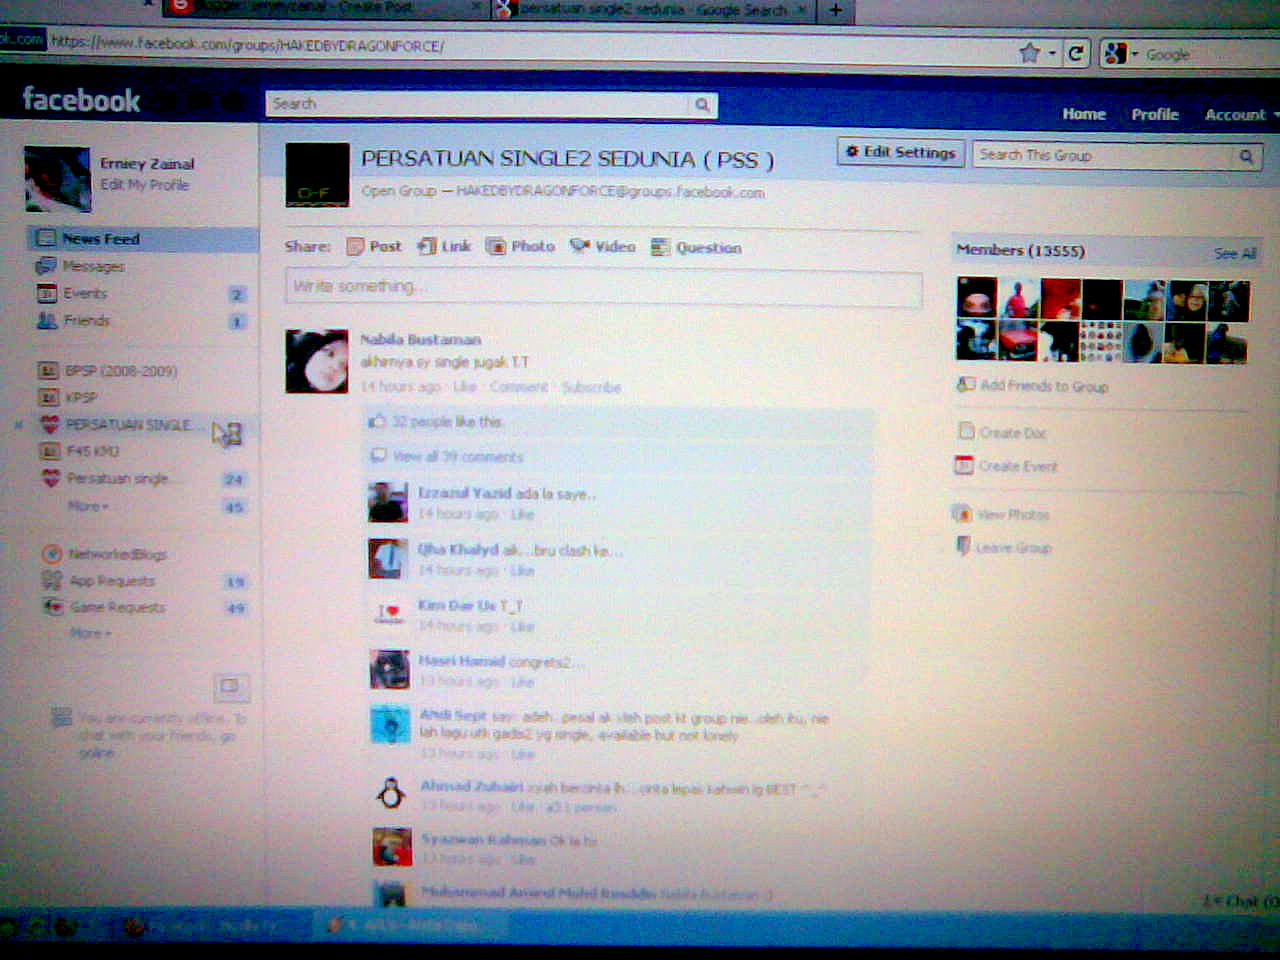The width and height of the screenshot is (1280, 960).
Task: Click Comment under Nabila Bustaman's post
Action: point(519,387)
